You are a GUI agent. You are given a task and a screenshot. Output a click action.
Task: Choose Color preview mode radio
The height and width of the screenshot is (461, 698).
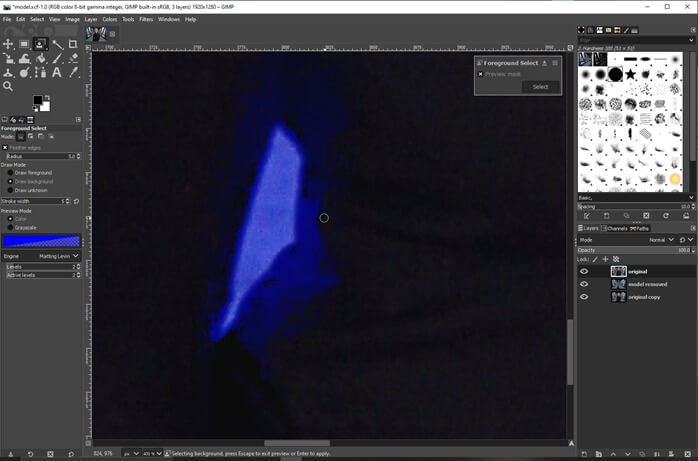pyautogui.click(x=10, y=219)
